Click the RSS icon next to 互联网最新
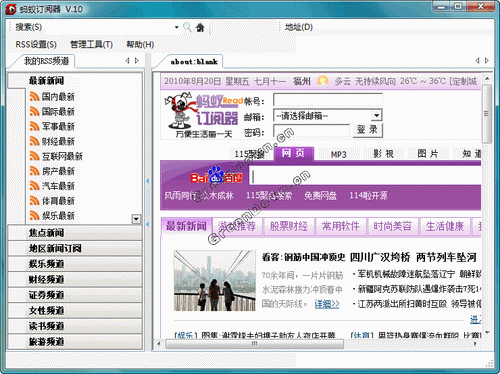 [35, 156]
